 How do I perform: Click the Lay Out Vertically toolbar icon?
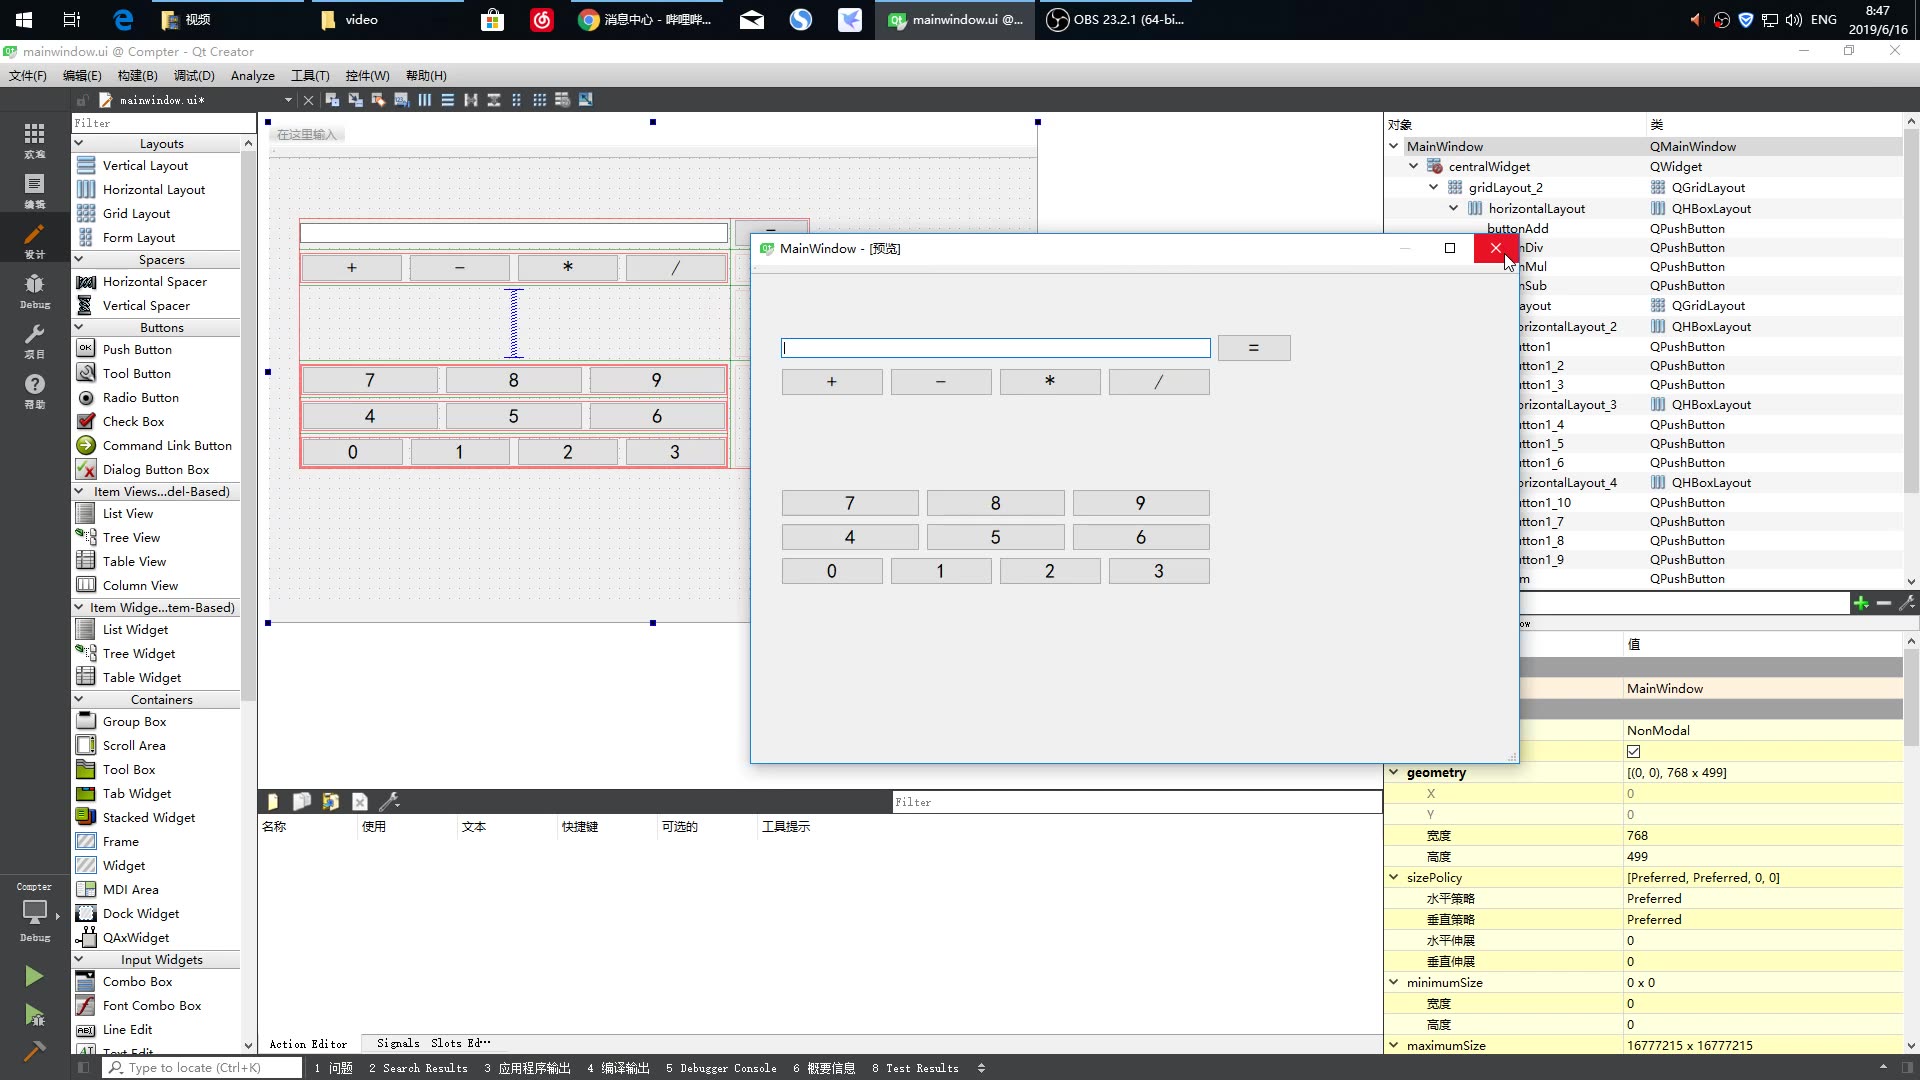click(x=447, y=100)
